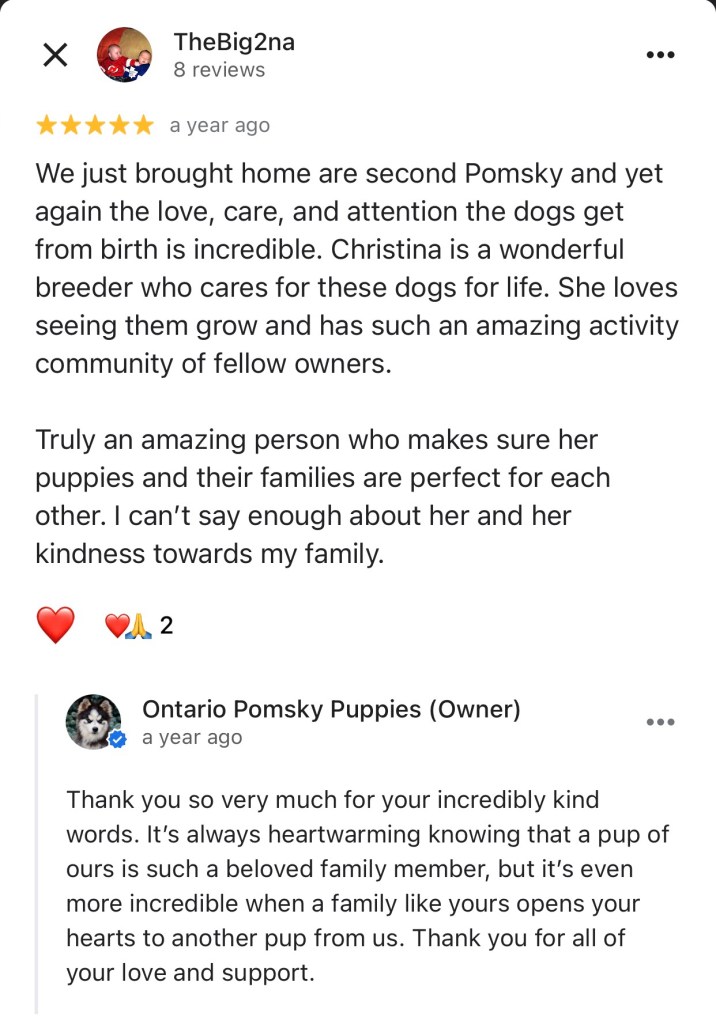Click the TheBig2na reviewer name
The width and height of the screenshot is (716, 1024).
click(234, 42)
